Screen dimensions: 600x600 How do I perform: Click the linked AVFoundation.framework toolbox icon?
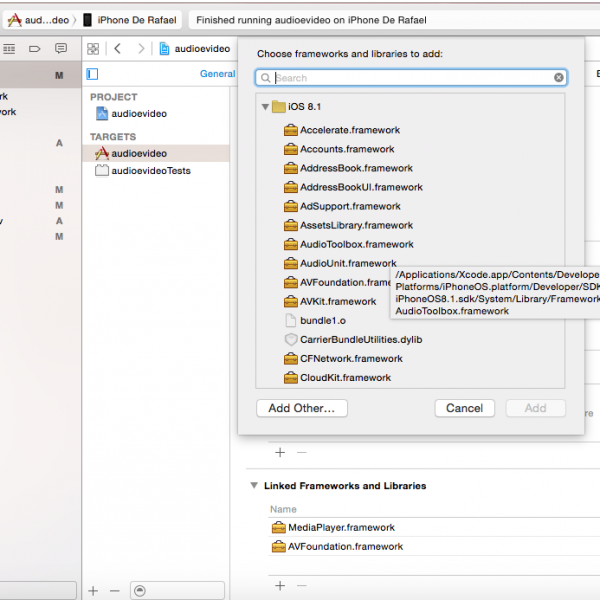(x=279, y=547)
